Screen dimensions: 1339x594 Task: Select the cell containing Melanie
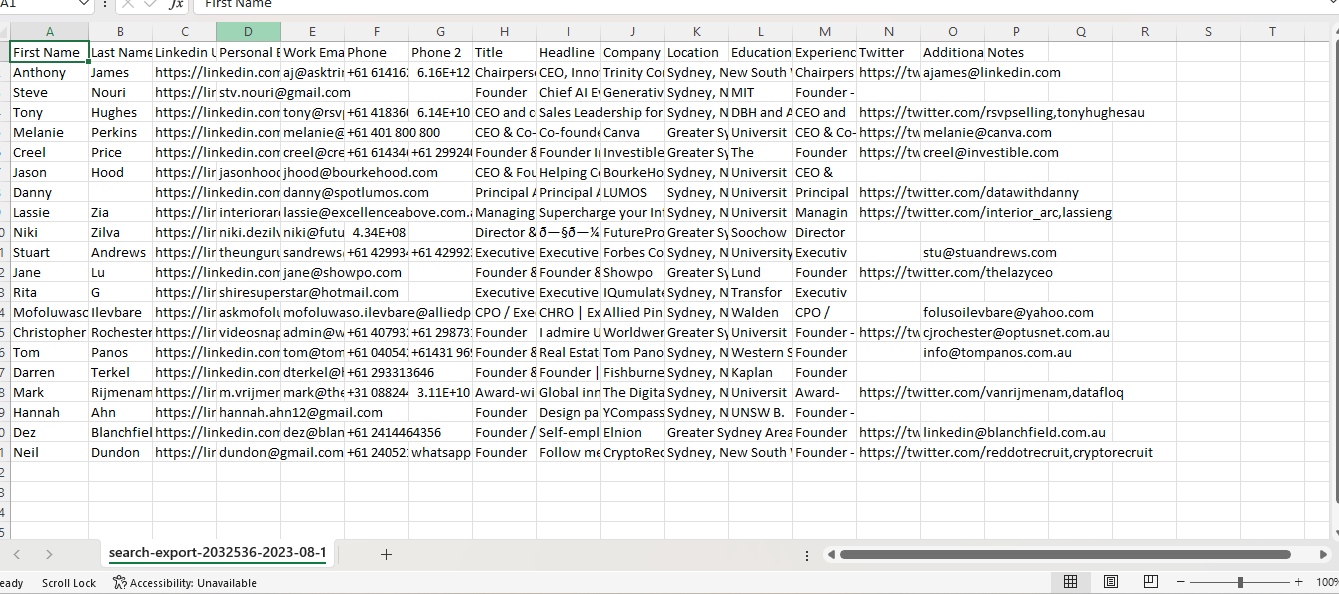pos(49,132)
